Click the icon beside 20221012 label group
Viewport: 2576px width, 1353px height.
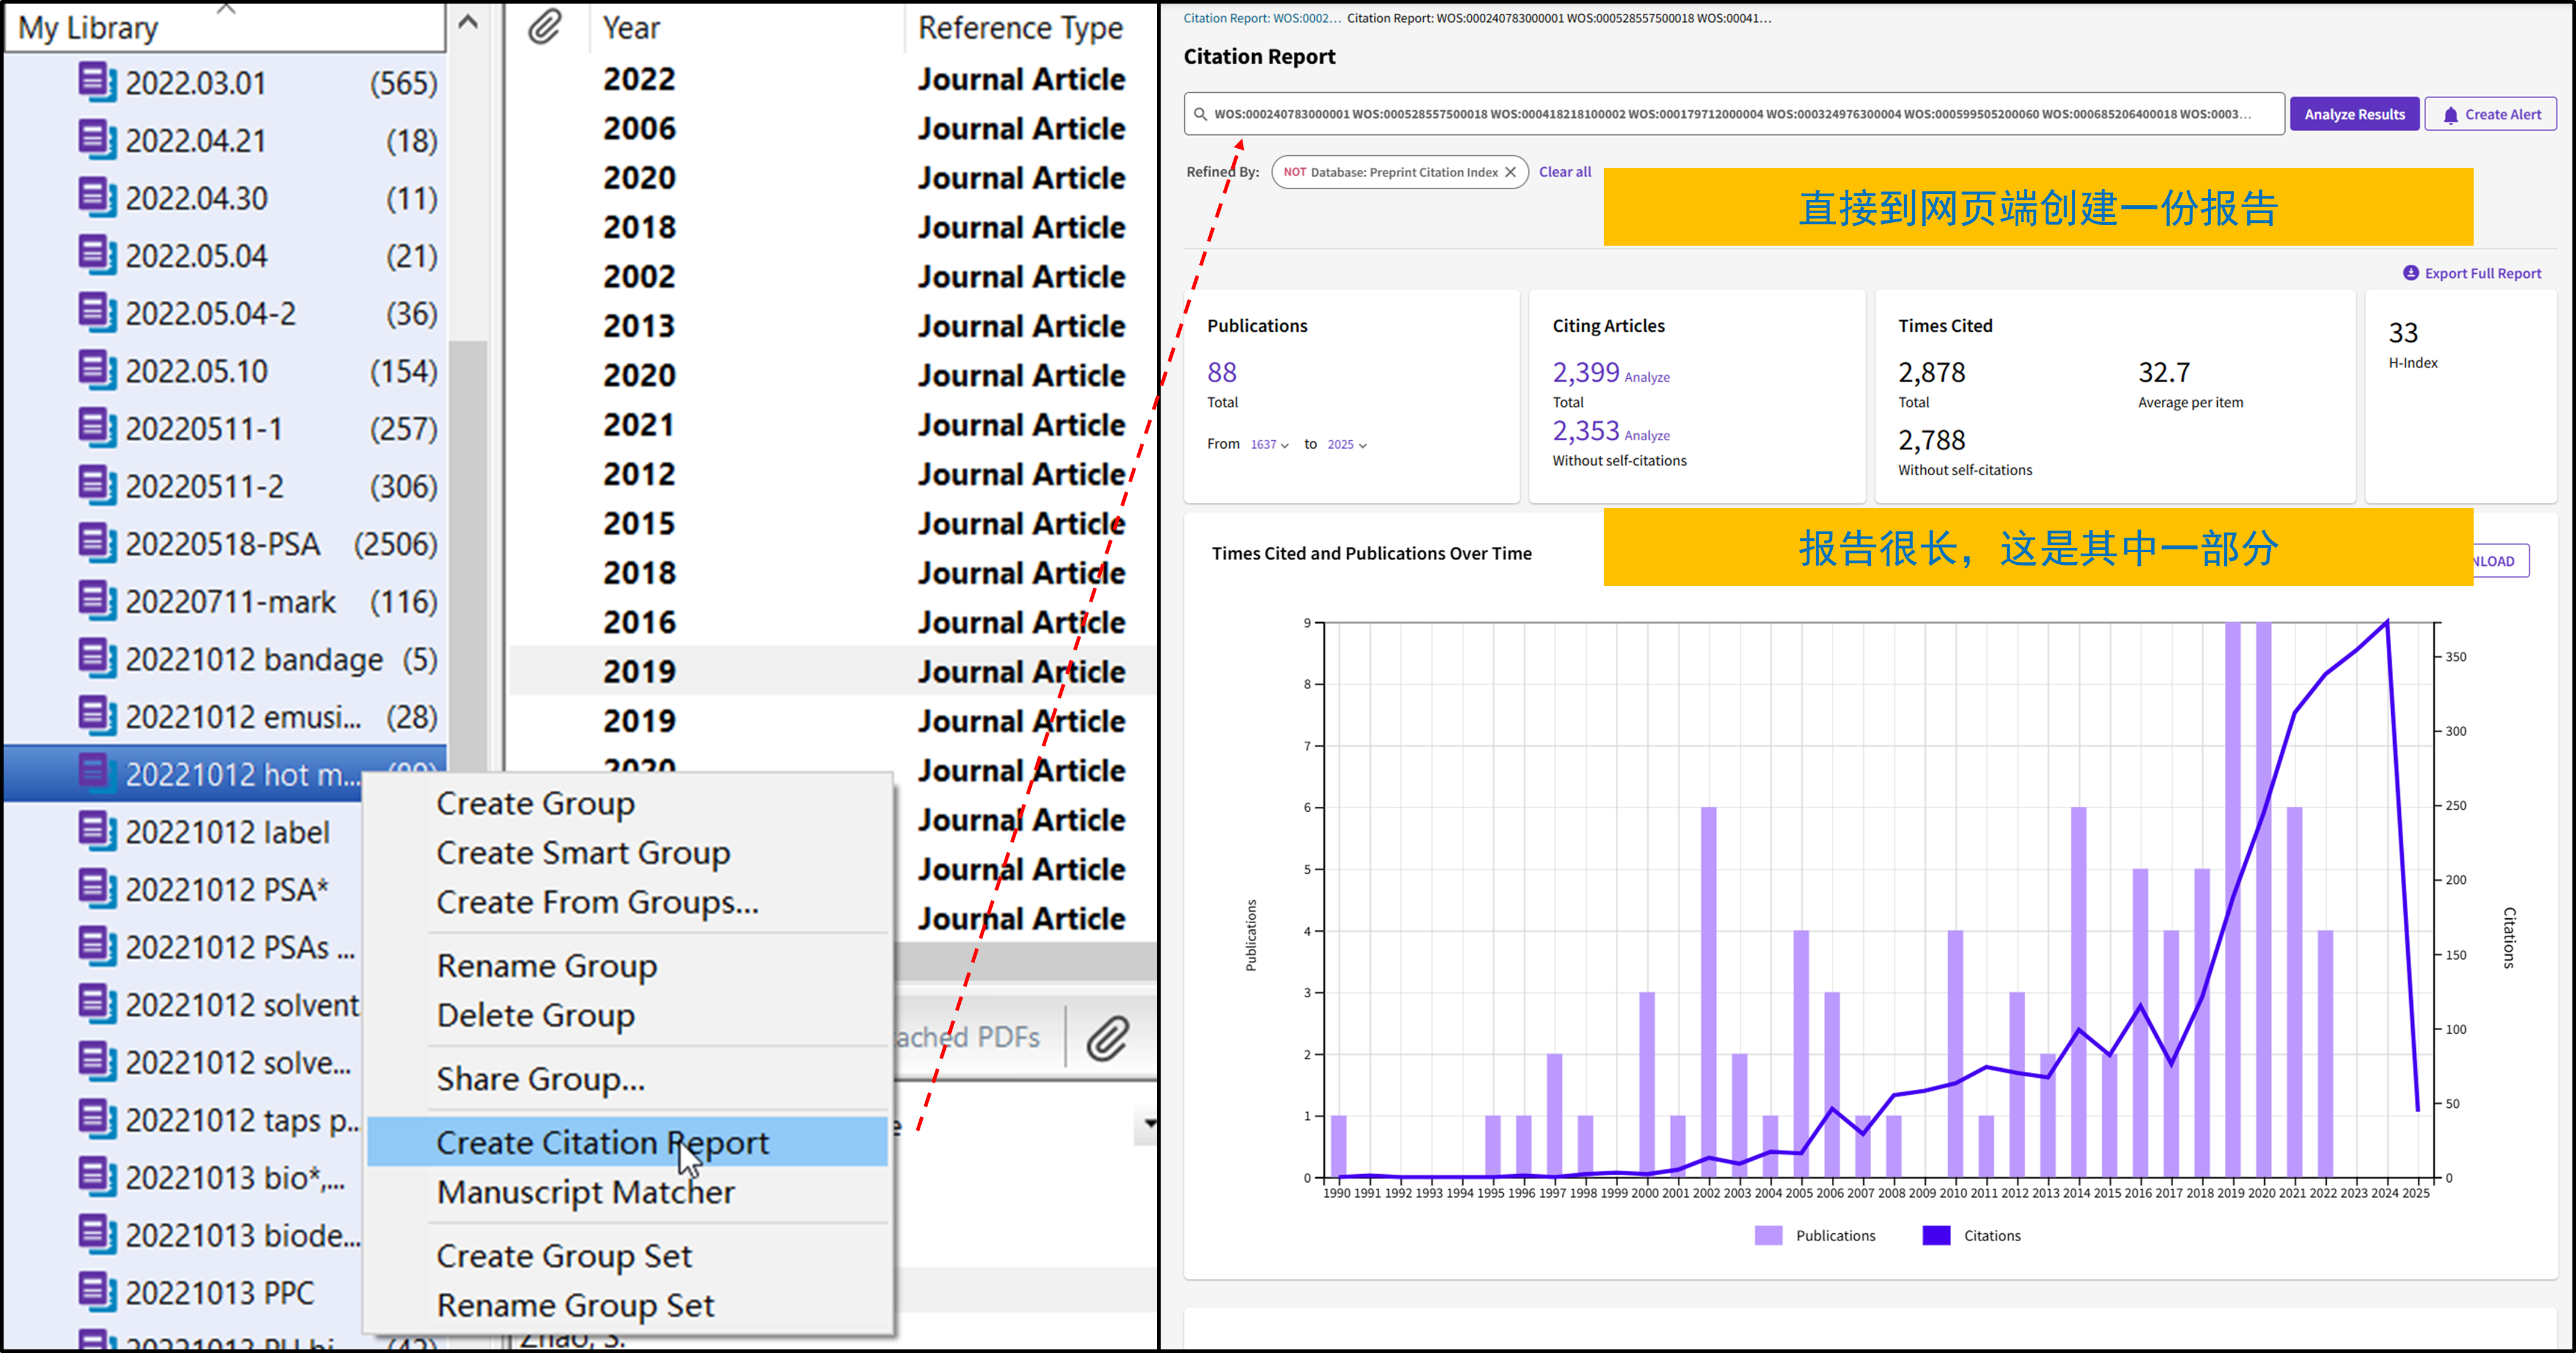point(97,831)
